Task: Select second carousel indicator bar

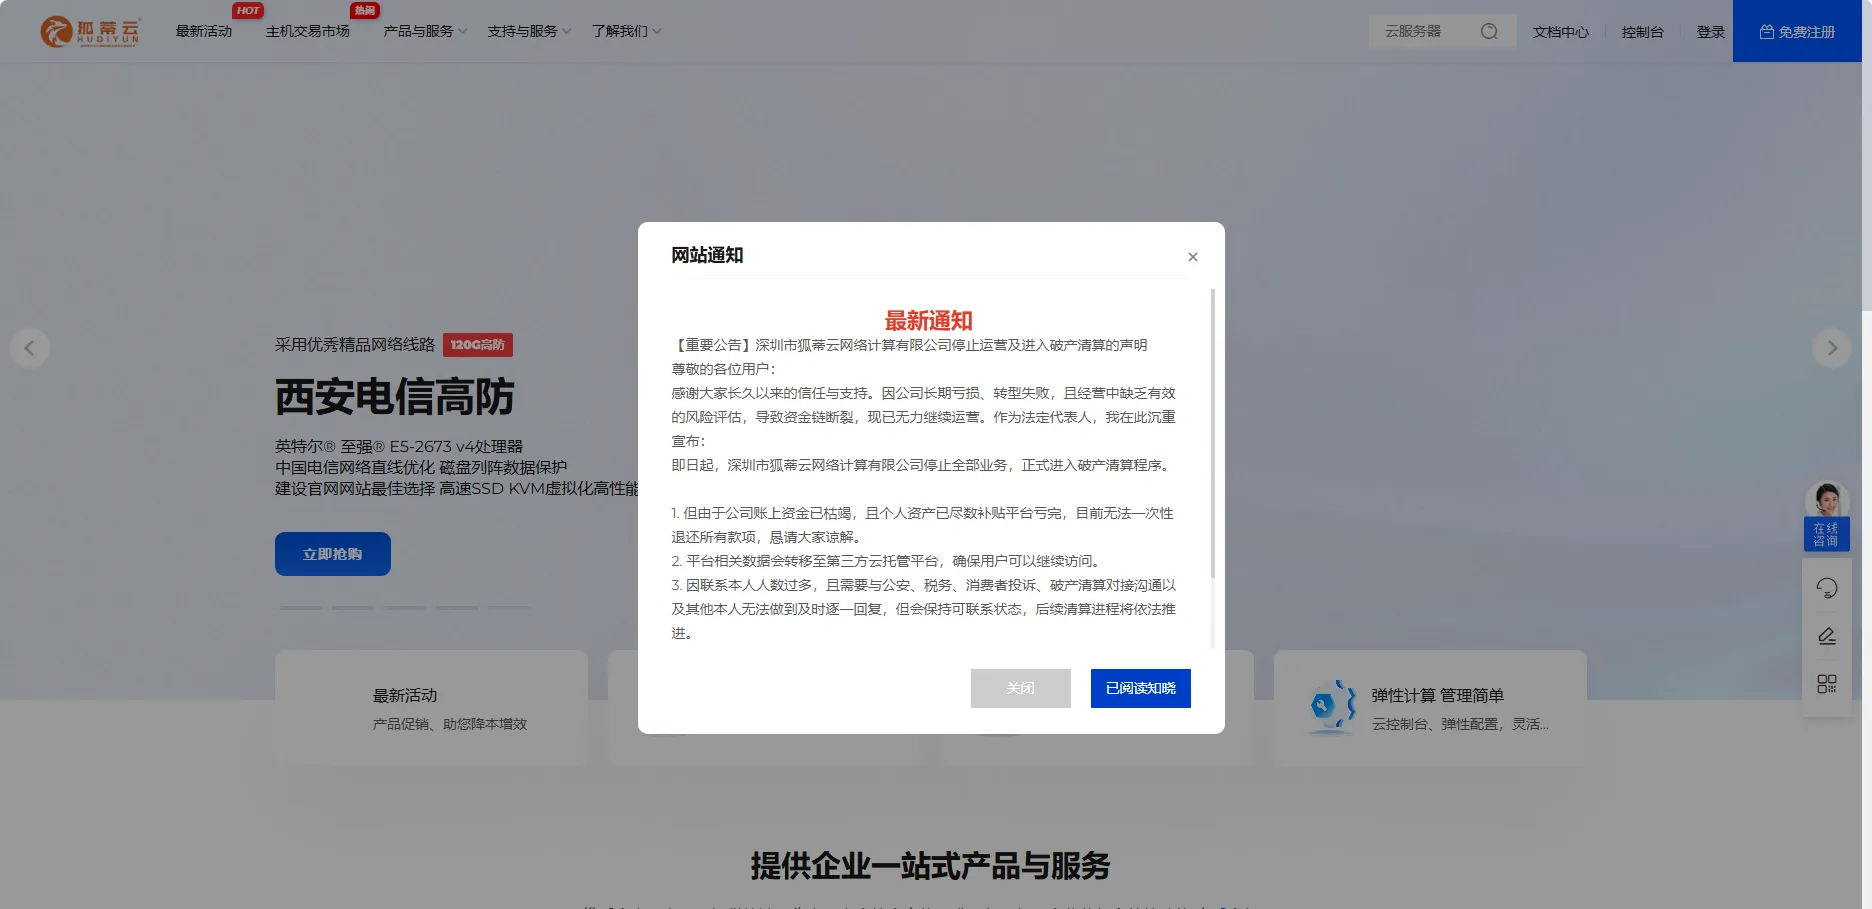Action: click(353, 607)
